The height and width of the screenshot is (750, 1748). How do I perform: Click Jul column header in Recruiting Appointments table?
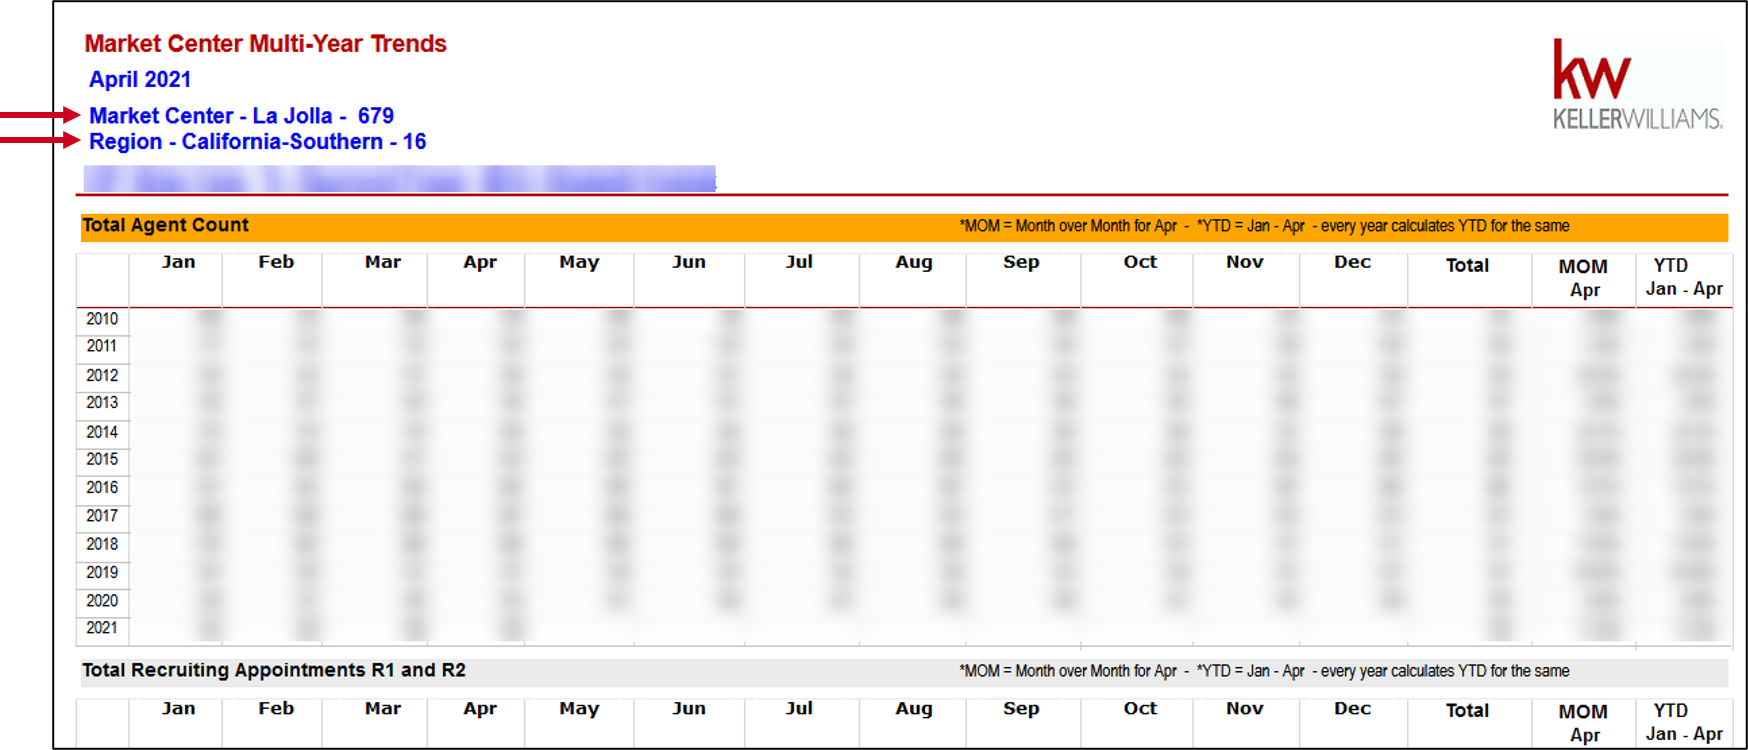click(799, 709)
